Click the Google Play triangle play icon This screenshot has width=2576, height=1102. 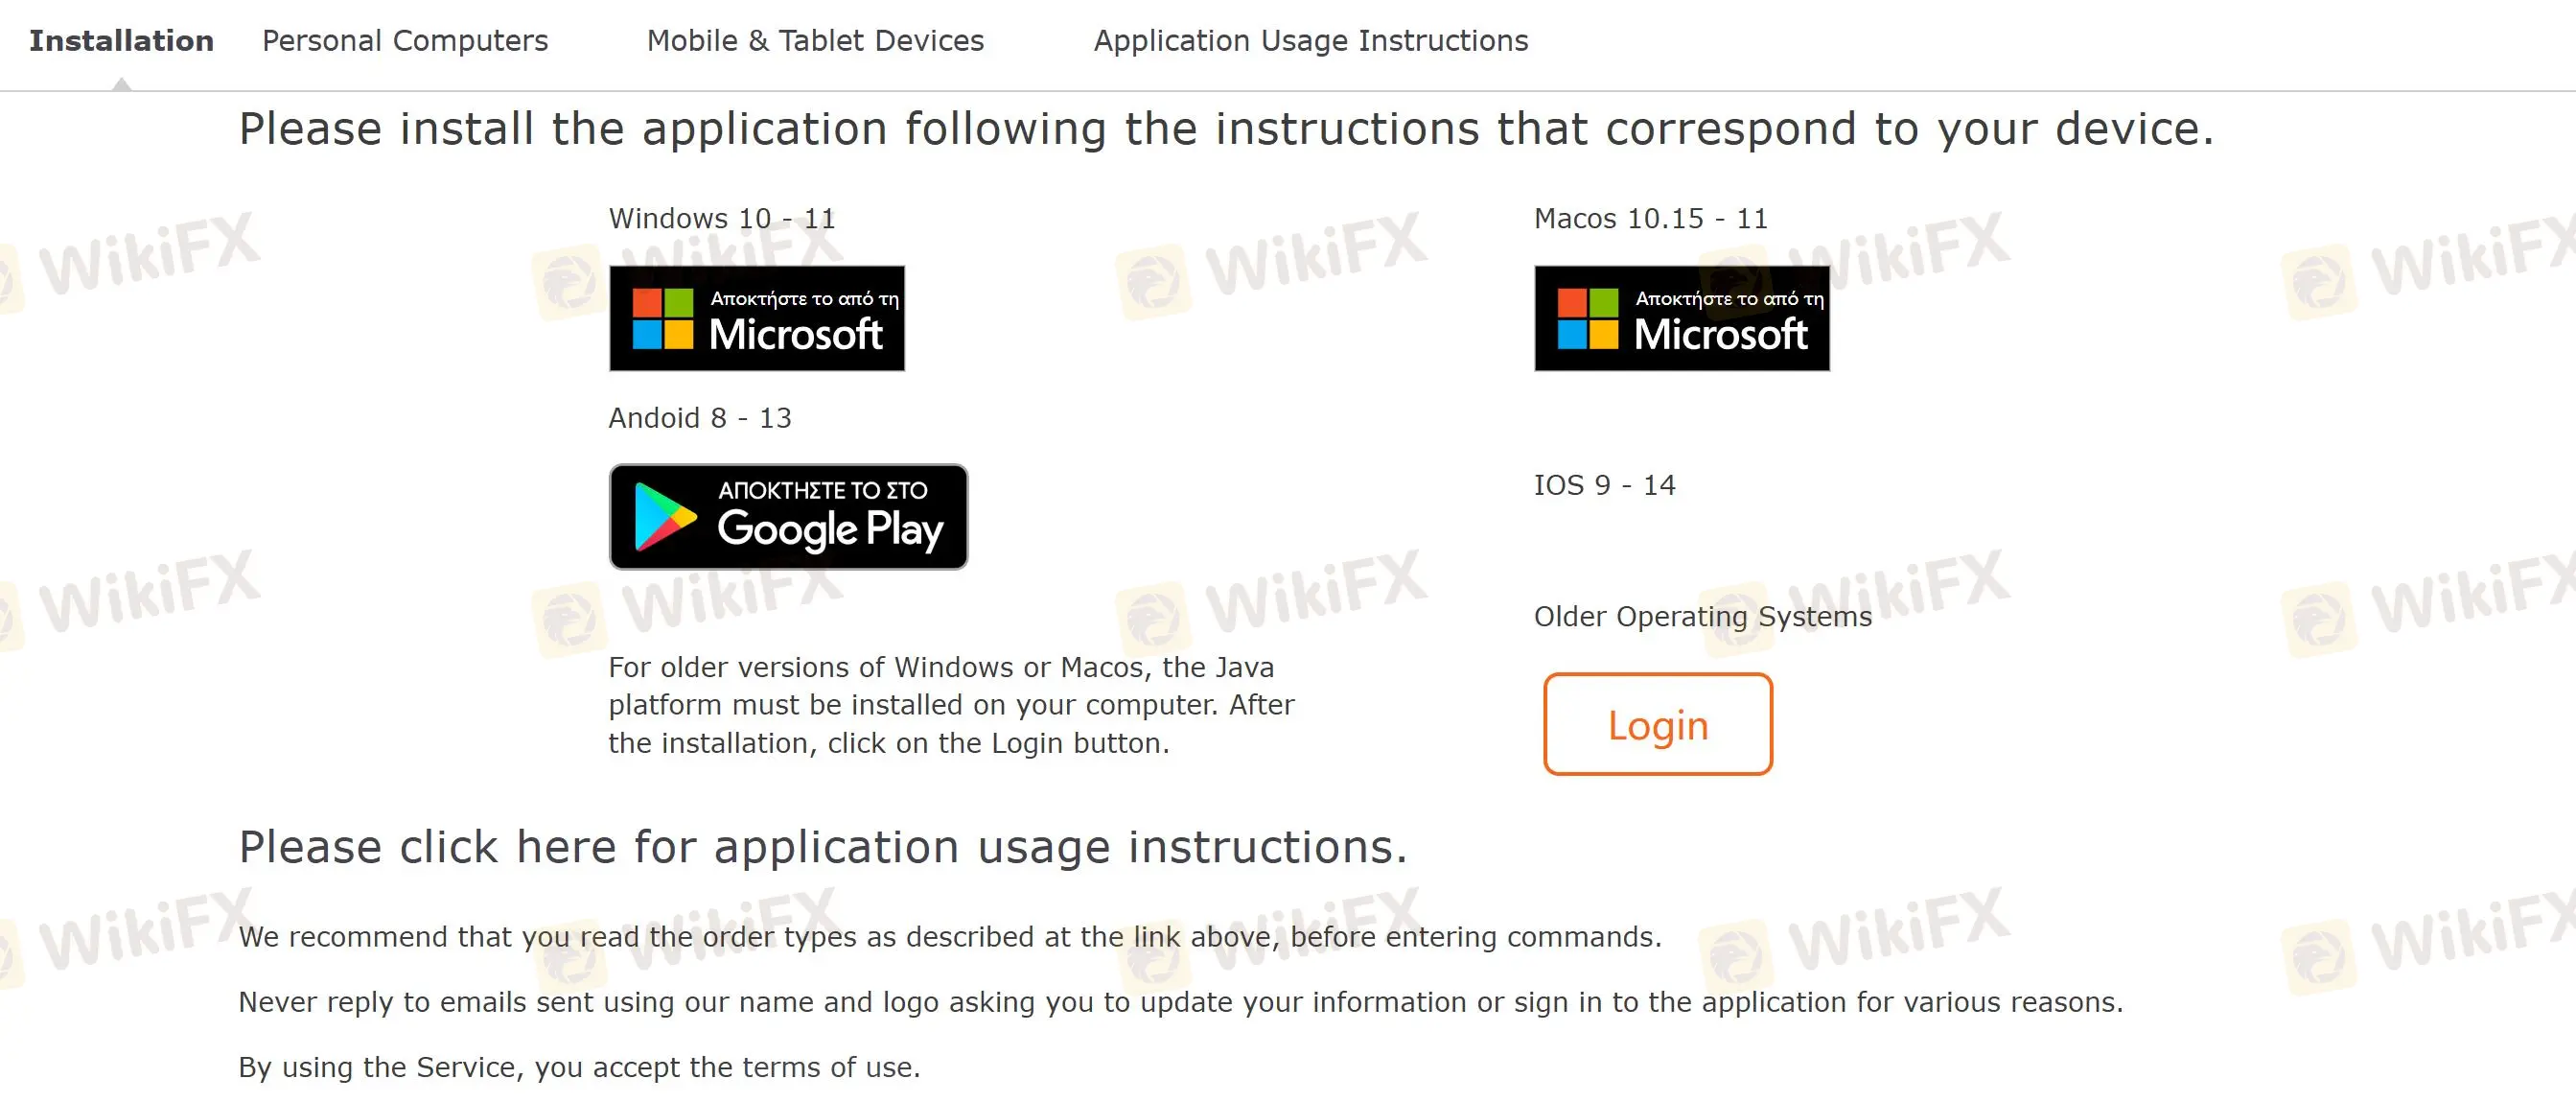click(661, 516)
